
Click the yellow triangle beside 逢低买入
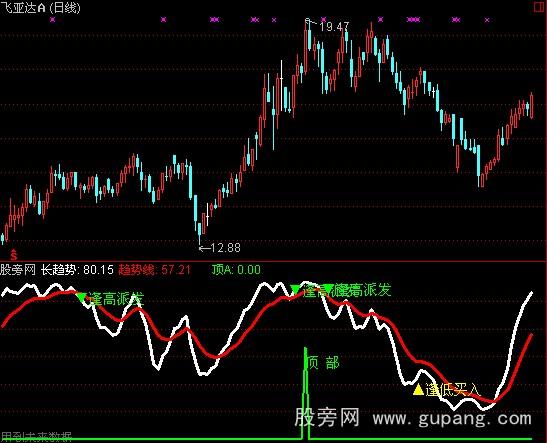point(418,389)
